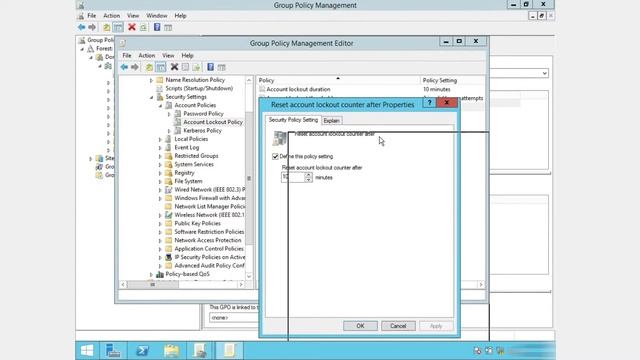Image resolution: width=640 pixels, height=360 pixels.
Task: Open Server Manager from the taskbar
Action: pos(113,351)
